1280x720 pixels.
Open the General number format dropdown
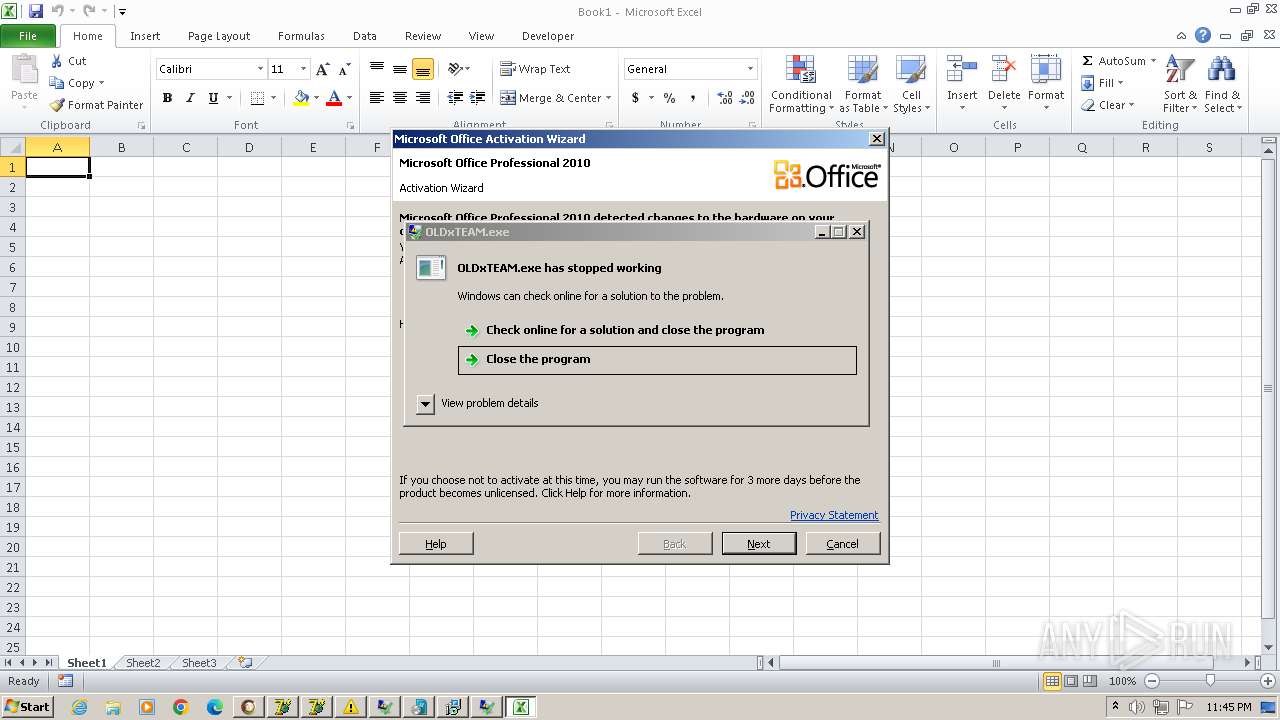coord(750,69)
